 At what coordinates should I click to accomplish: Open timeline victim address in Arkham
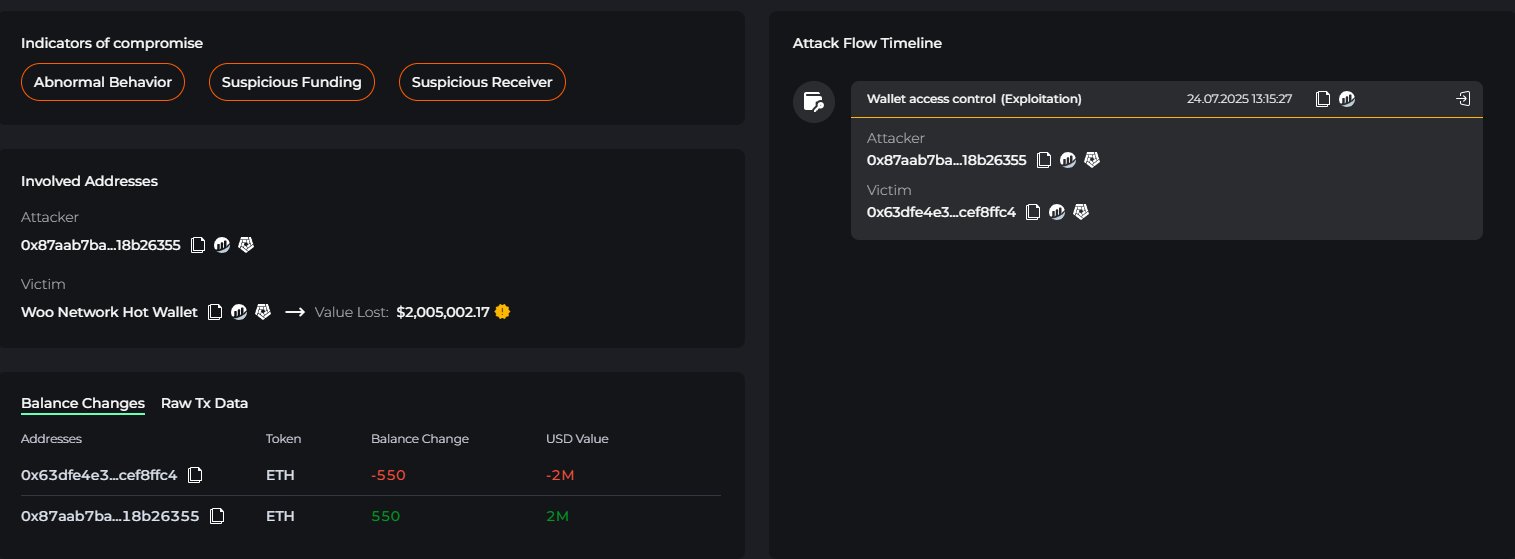(x=1081, y=212)
